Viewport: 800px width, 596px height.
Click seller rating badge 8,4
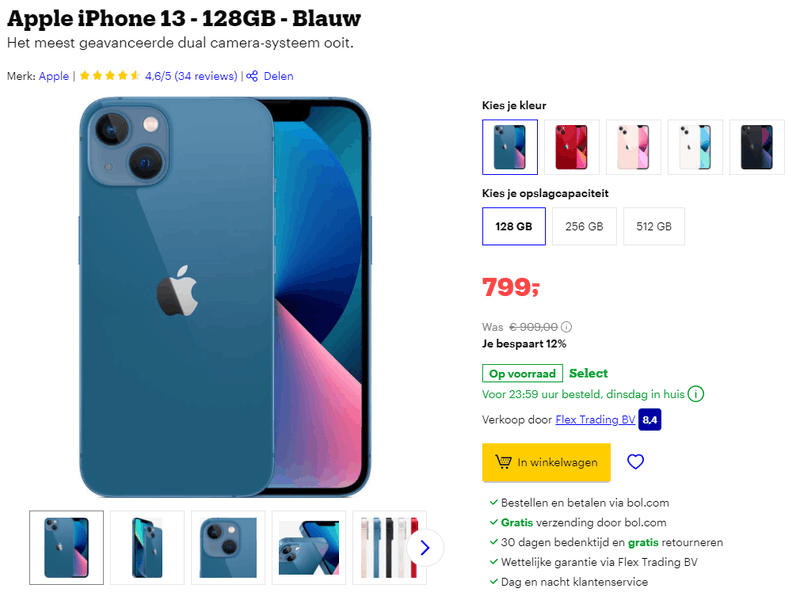(x=650, y=419)
